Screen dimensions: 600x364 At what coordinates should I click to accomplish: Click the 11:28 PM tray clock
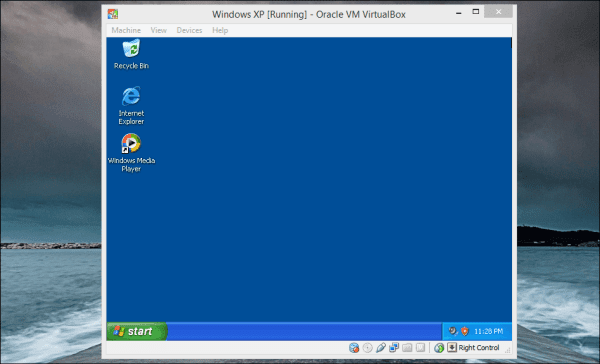pos(489,331)
